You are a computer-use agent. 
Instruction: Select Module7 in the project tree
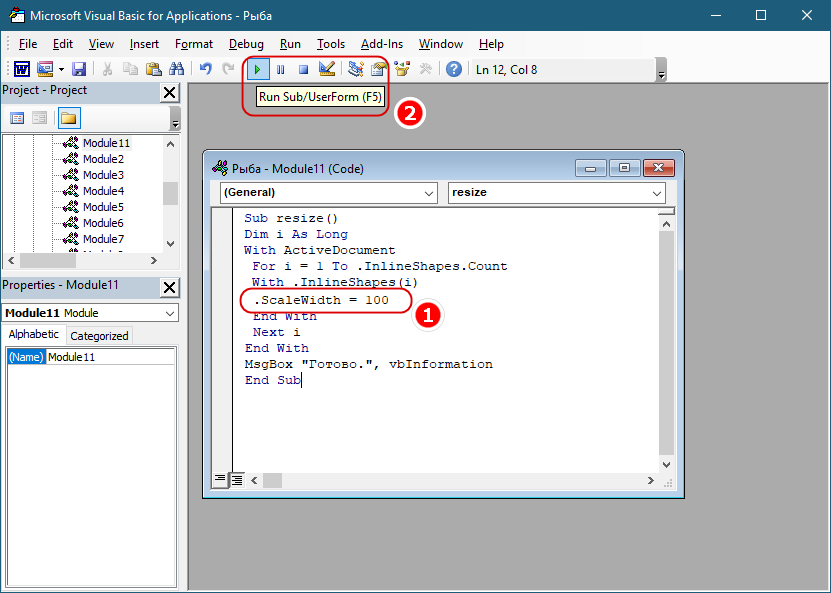tap(103, 238)
